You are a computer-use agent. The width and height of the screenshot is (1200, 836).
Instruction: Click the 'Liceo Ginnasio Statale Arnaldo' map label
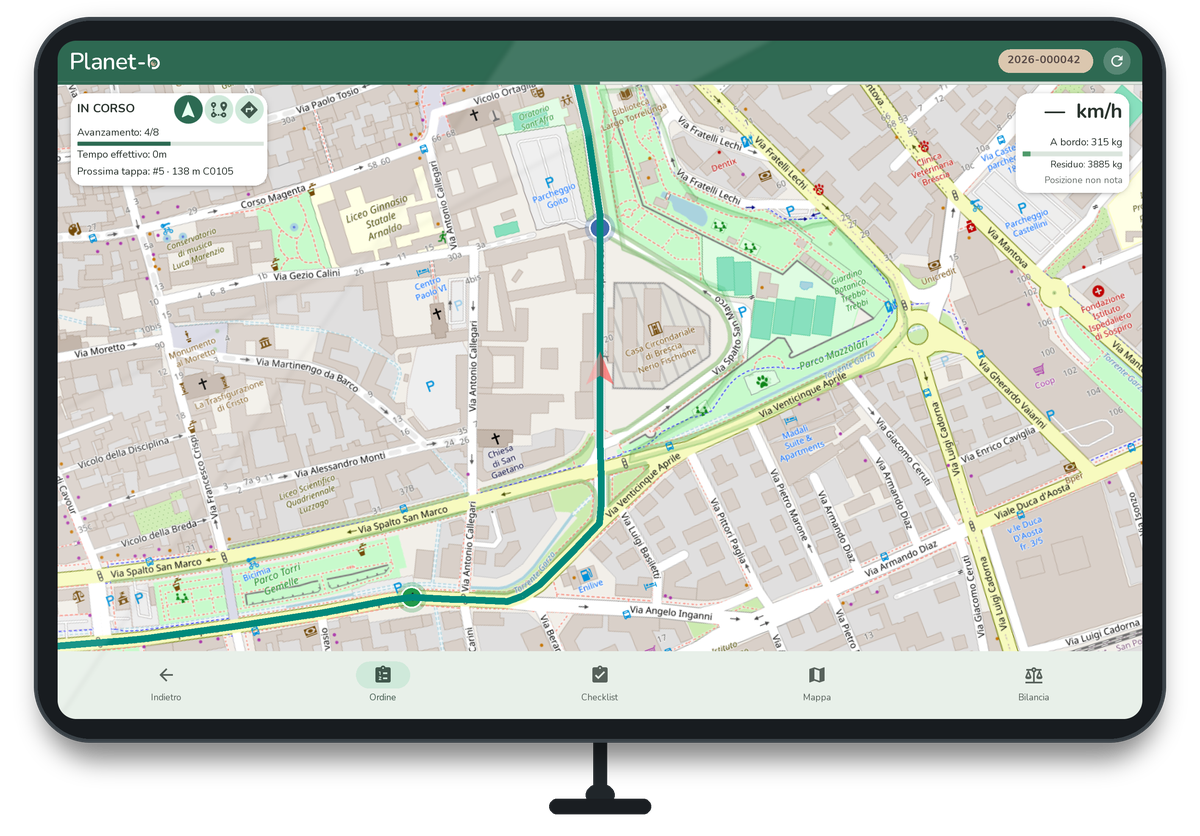[375, 219]
